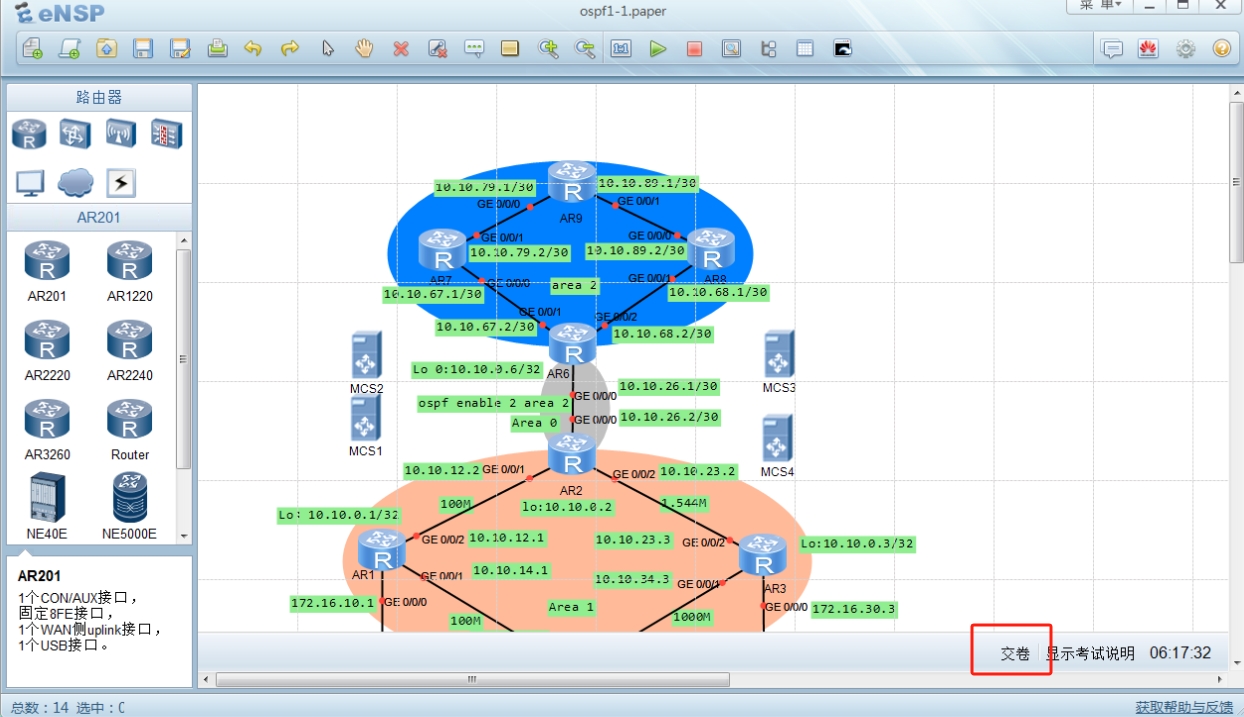1244x717 pixels.
Task: Click 显示考试说明 to show exam instructions
Action: coord(1090,653)
